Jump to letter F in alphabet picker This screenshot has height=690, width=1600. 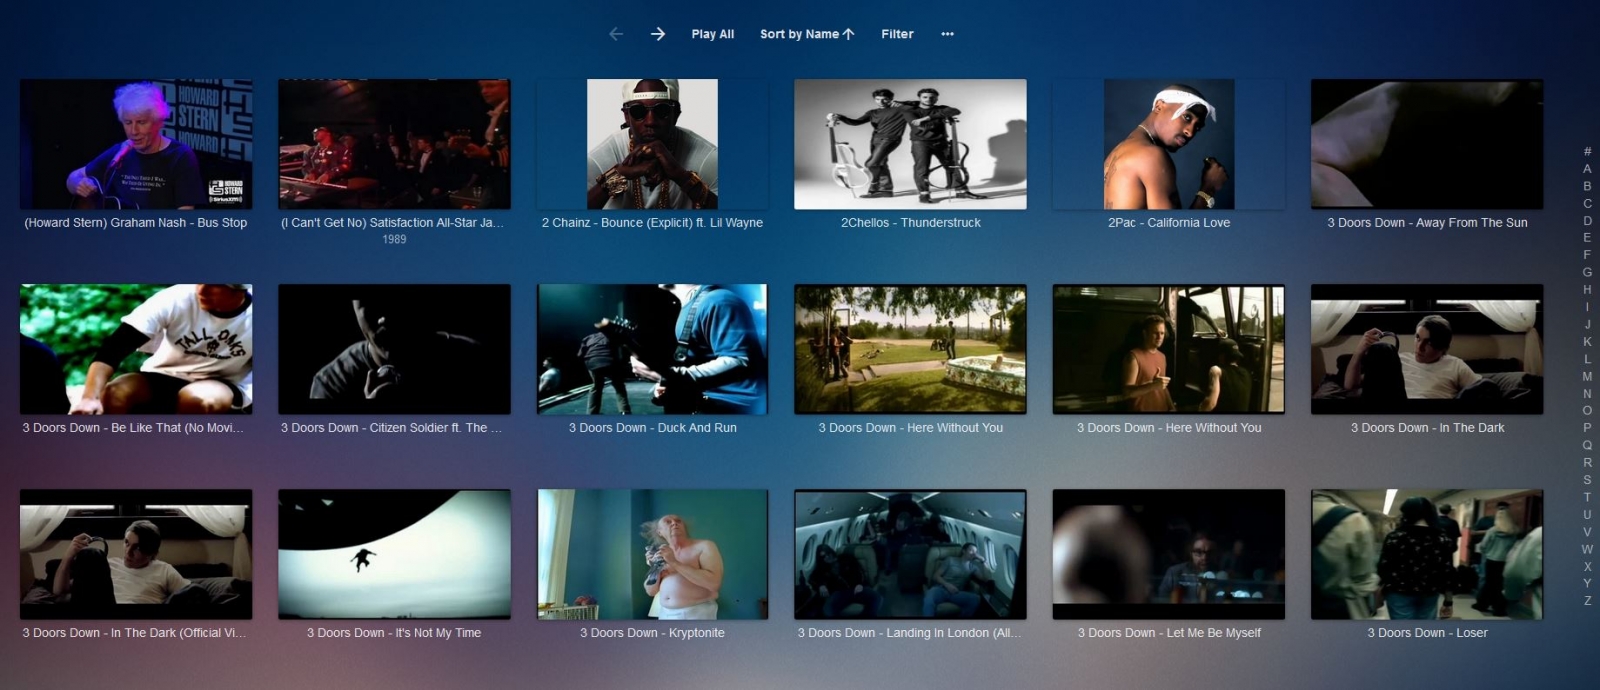tap(1587, 255)
